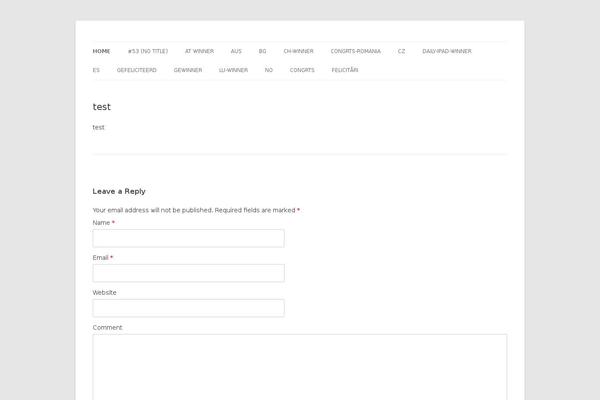Open the #53 (NO TITLE) page link
This screenshot has height=400, width=600.
(148, 51)
